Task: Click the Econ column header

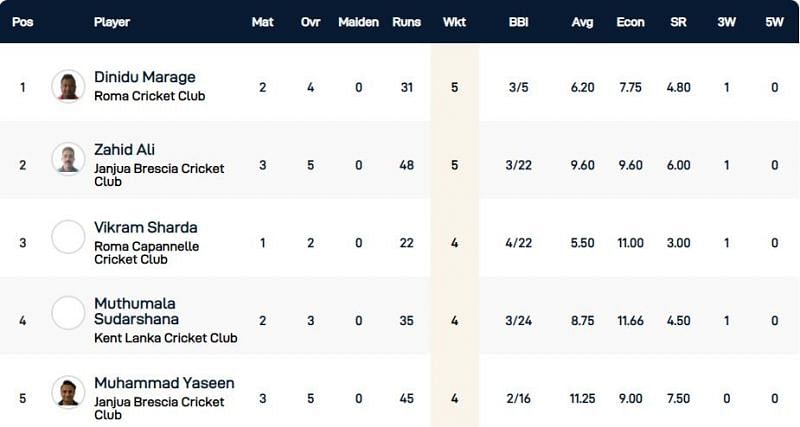Action: click(631, 22)
